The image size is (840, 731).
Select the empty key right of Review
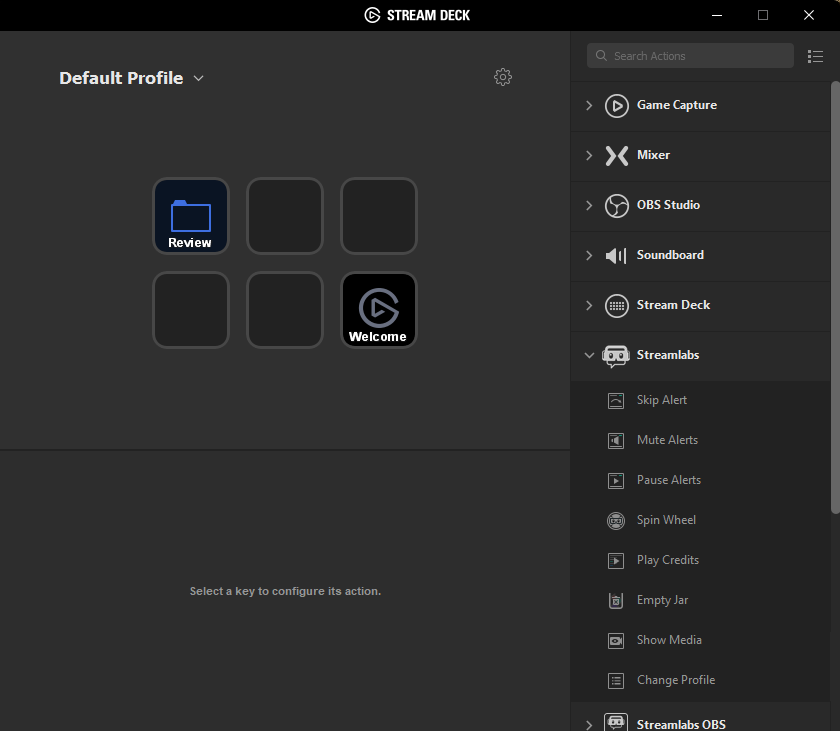pos(285,216)
